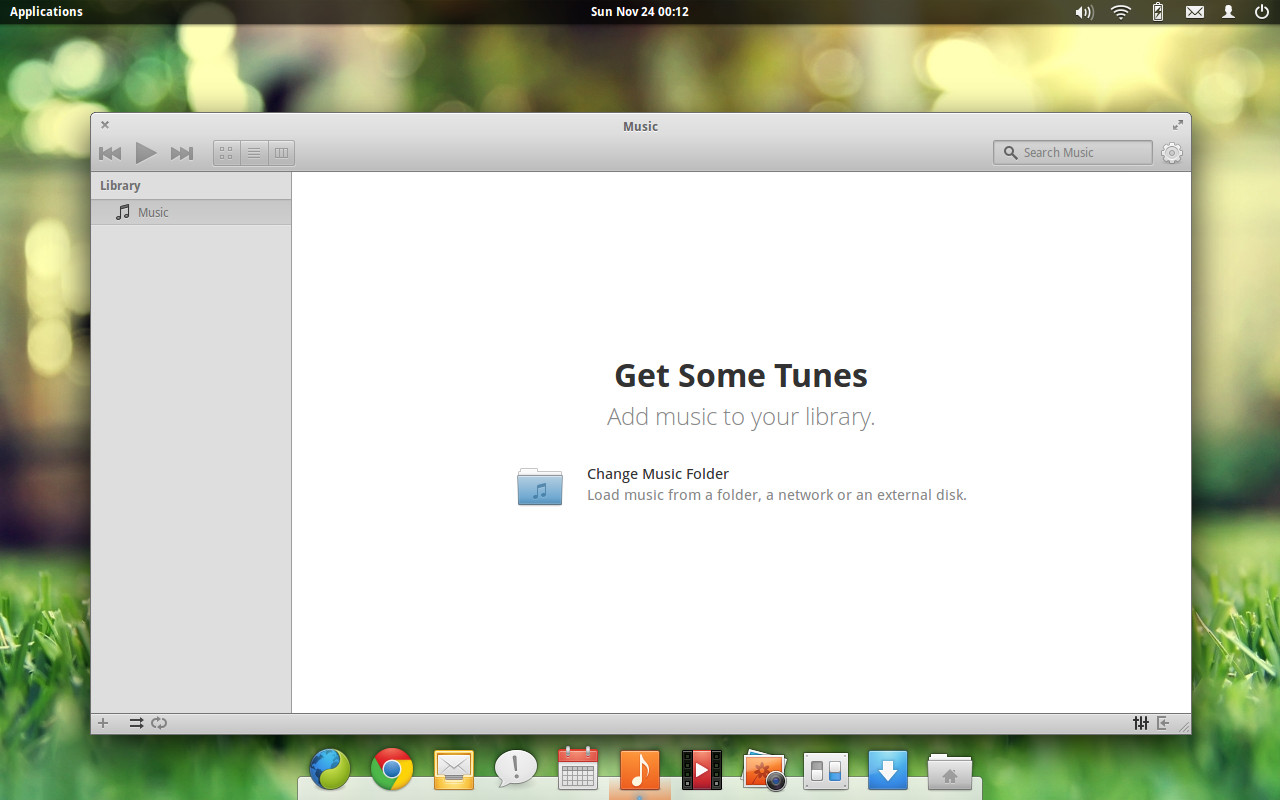
Task: Open the chat notification app in dock
Action: click(x=516, y=768)
